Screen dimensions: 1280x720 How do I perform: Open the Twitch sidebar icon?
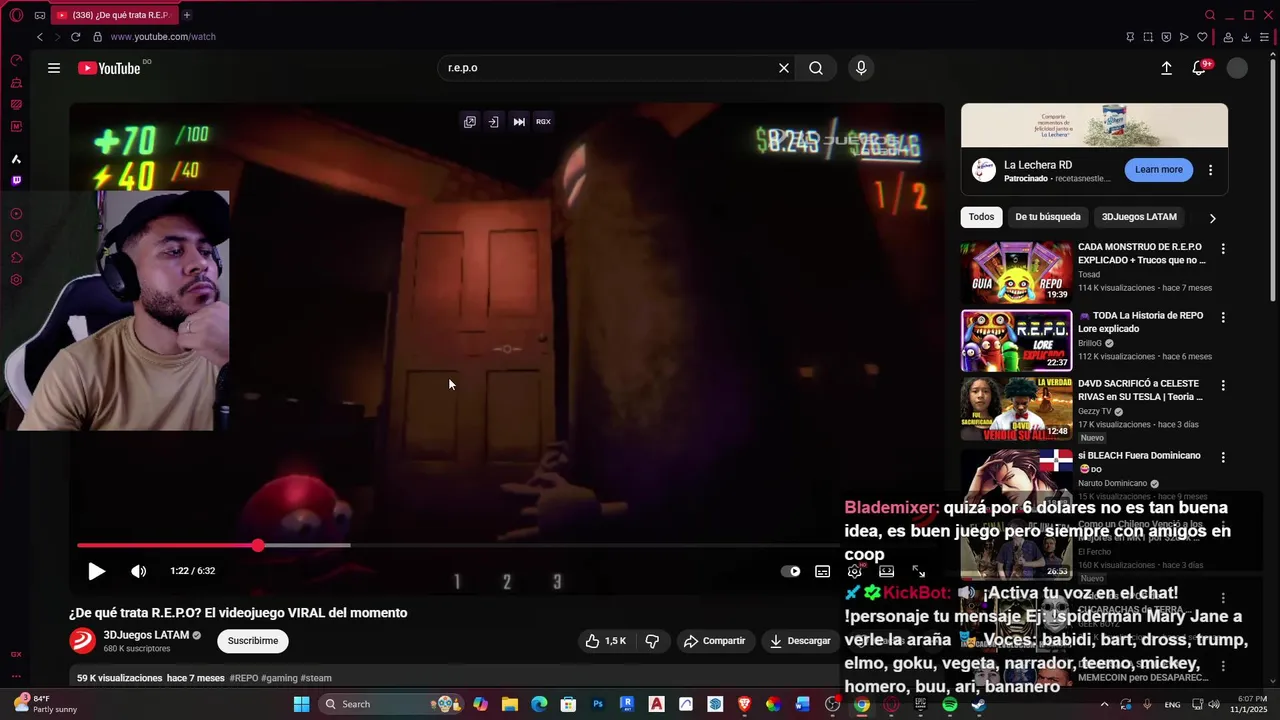click(x=16, y=181)
